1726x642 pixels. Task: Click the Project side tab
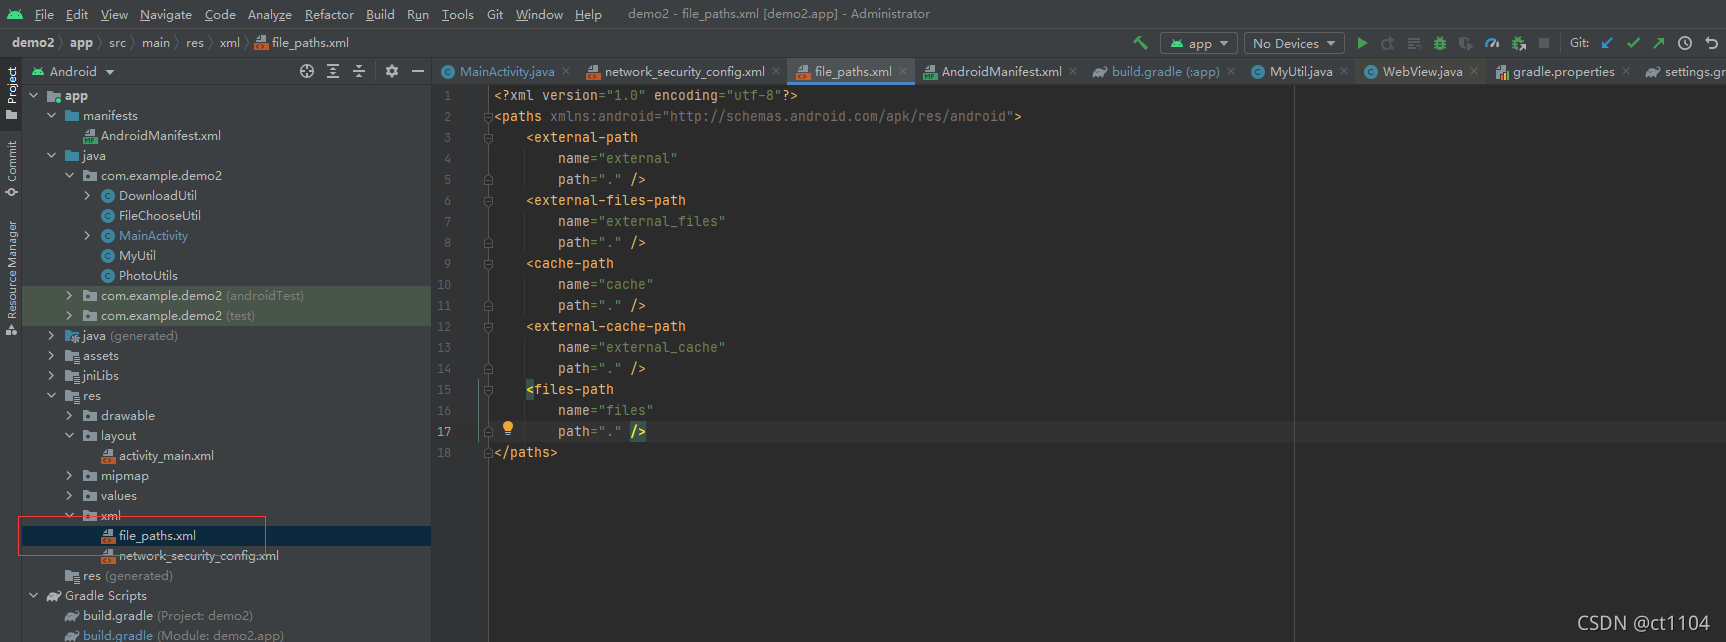click(12, 92)
